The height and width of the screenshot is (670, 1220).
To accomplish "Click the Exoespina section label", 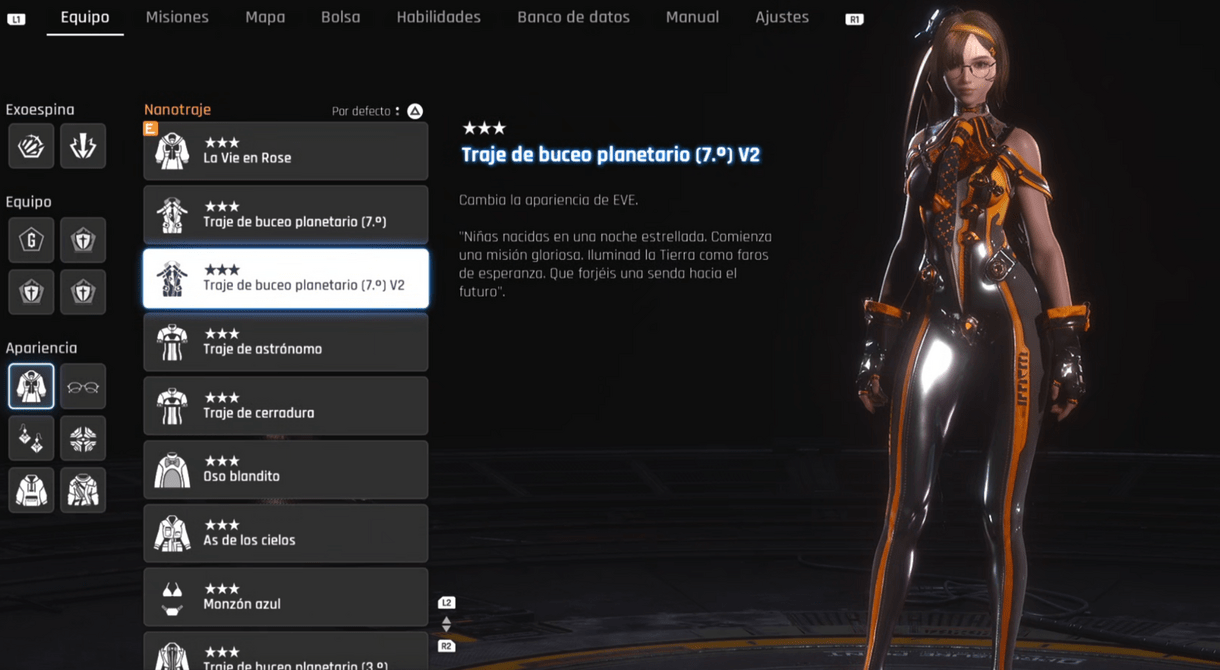I will coord(40,110).
